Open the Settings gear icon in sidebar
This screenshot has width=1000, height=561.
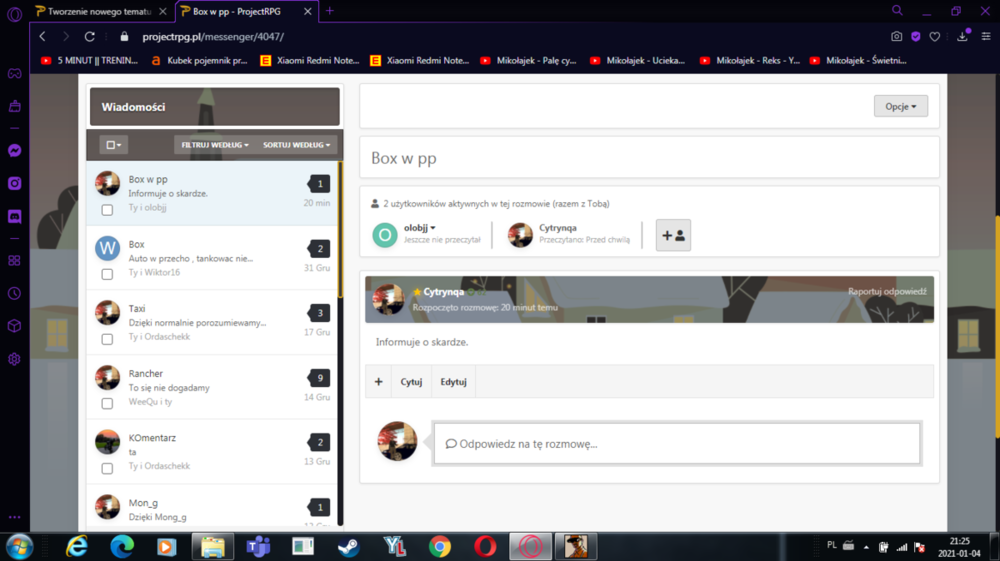(x=15, y=359)
